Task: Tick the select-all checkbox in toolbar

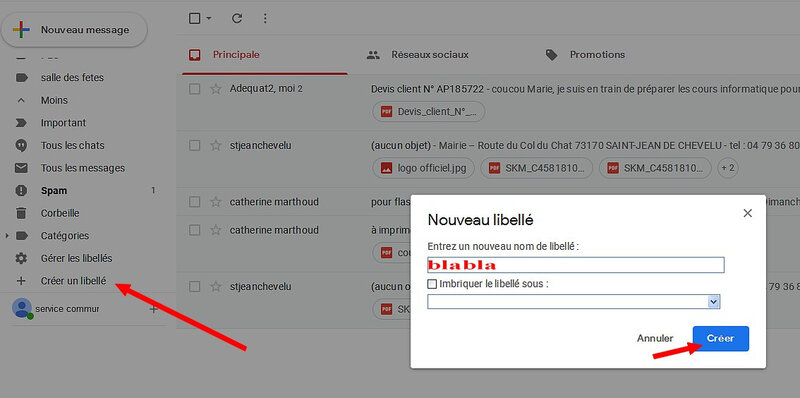Action: pyautogui.click(x=194, y=19)
